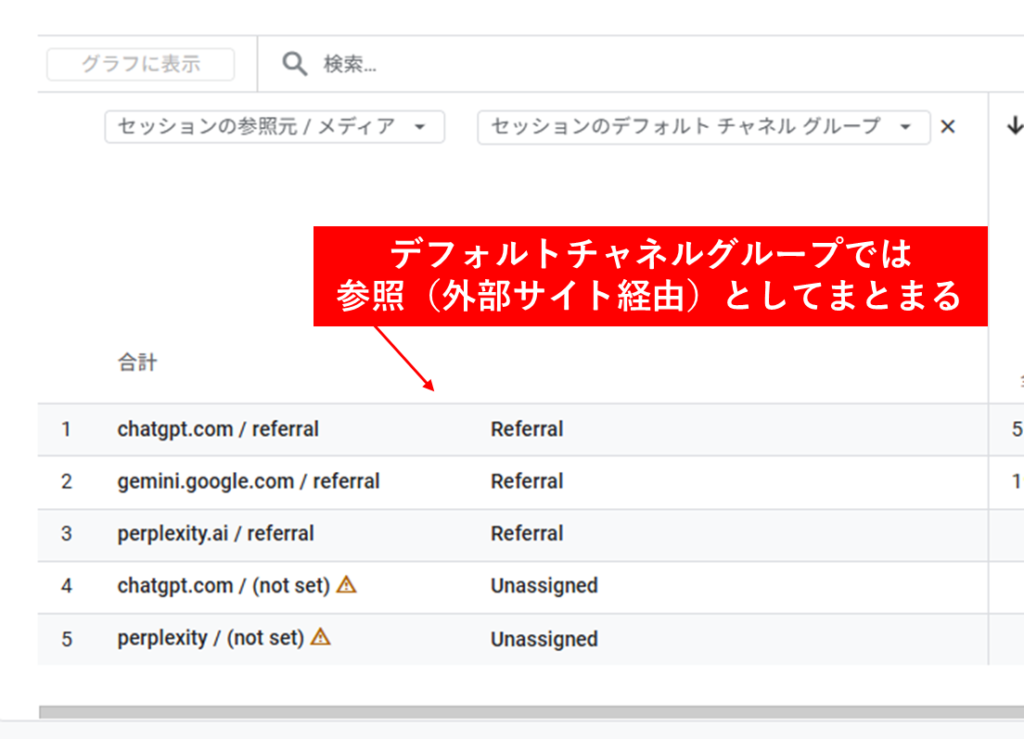Open the セッションの参照元 / メディア dropdown
Image resolution: width=1024 pixels, height=739 pixels.
274,127
